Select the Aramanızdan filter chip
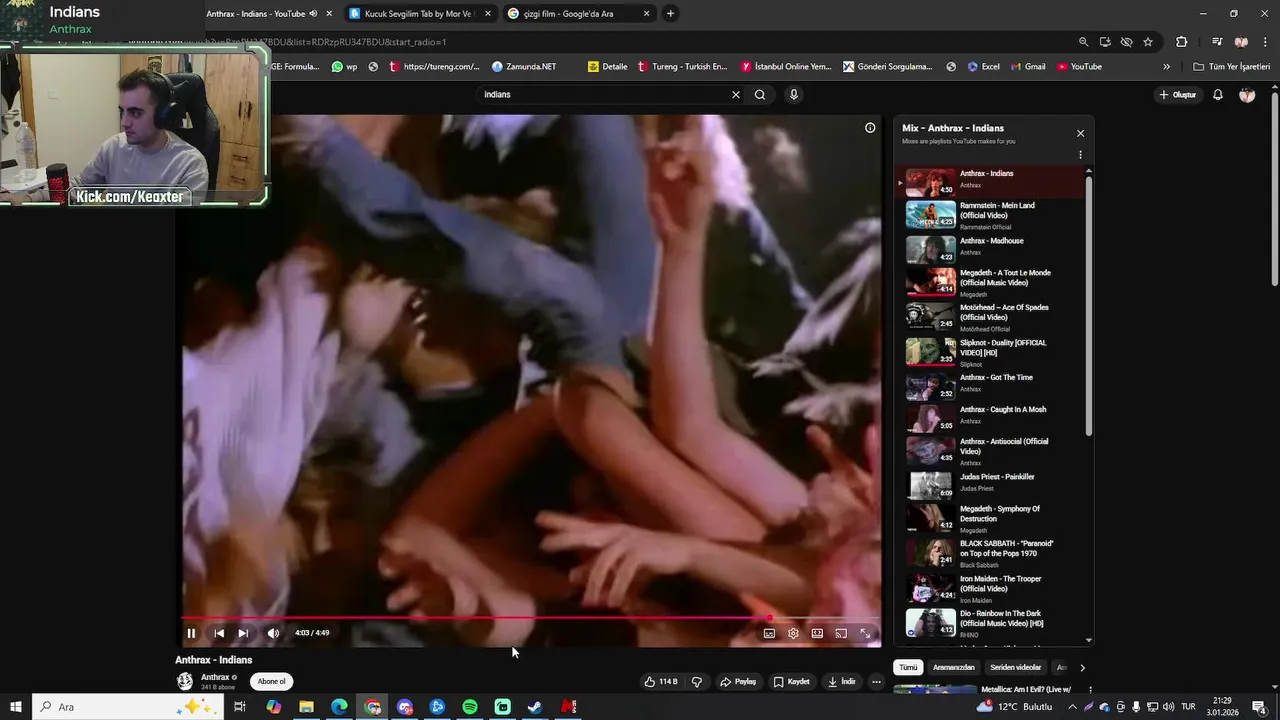The height and width of the screenshot is (720, 1280). click(x=953, y=667)
